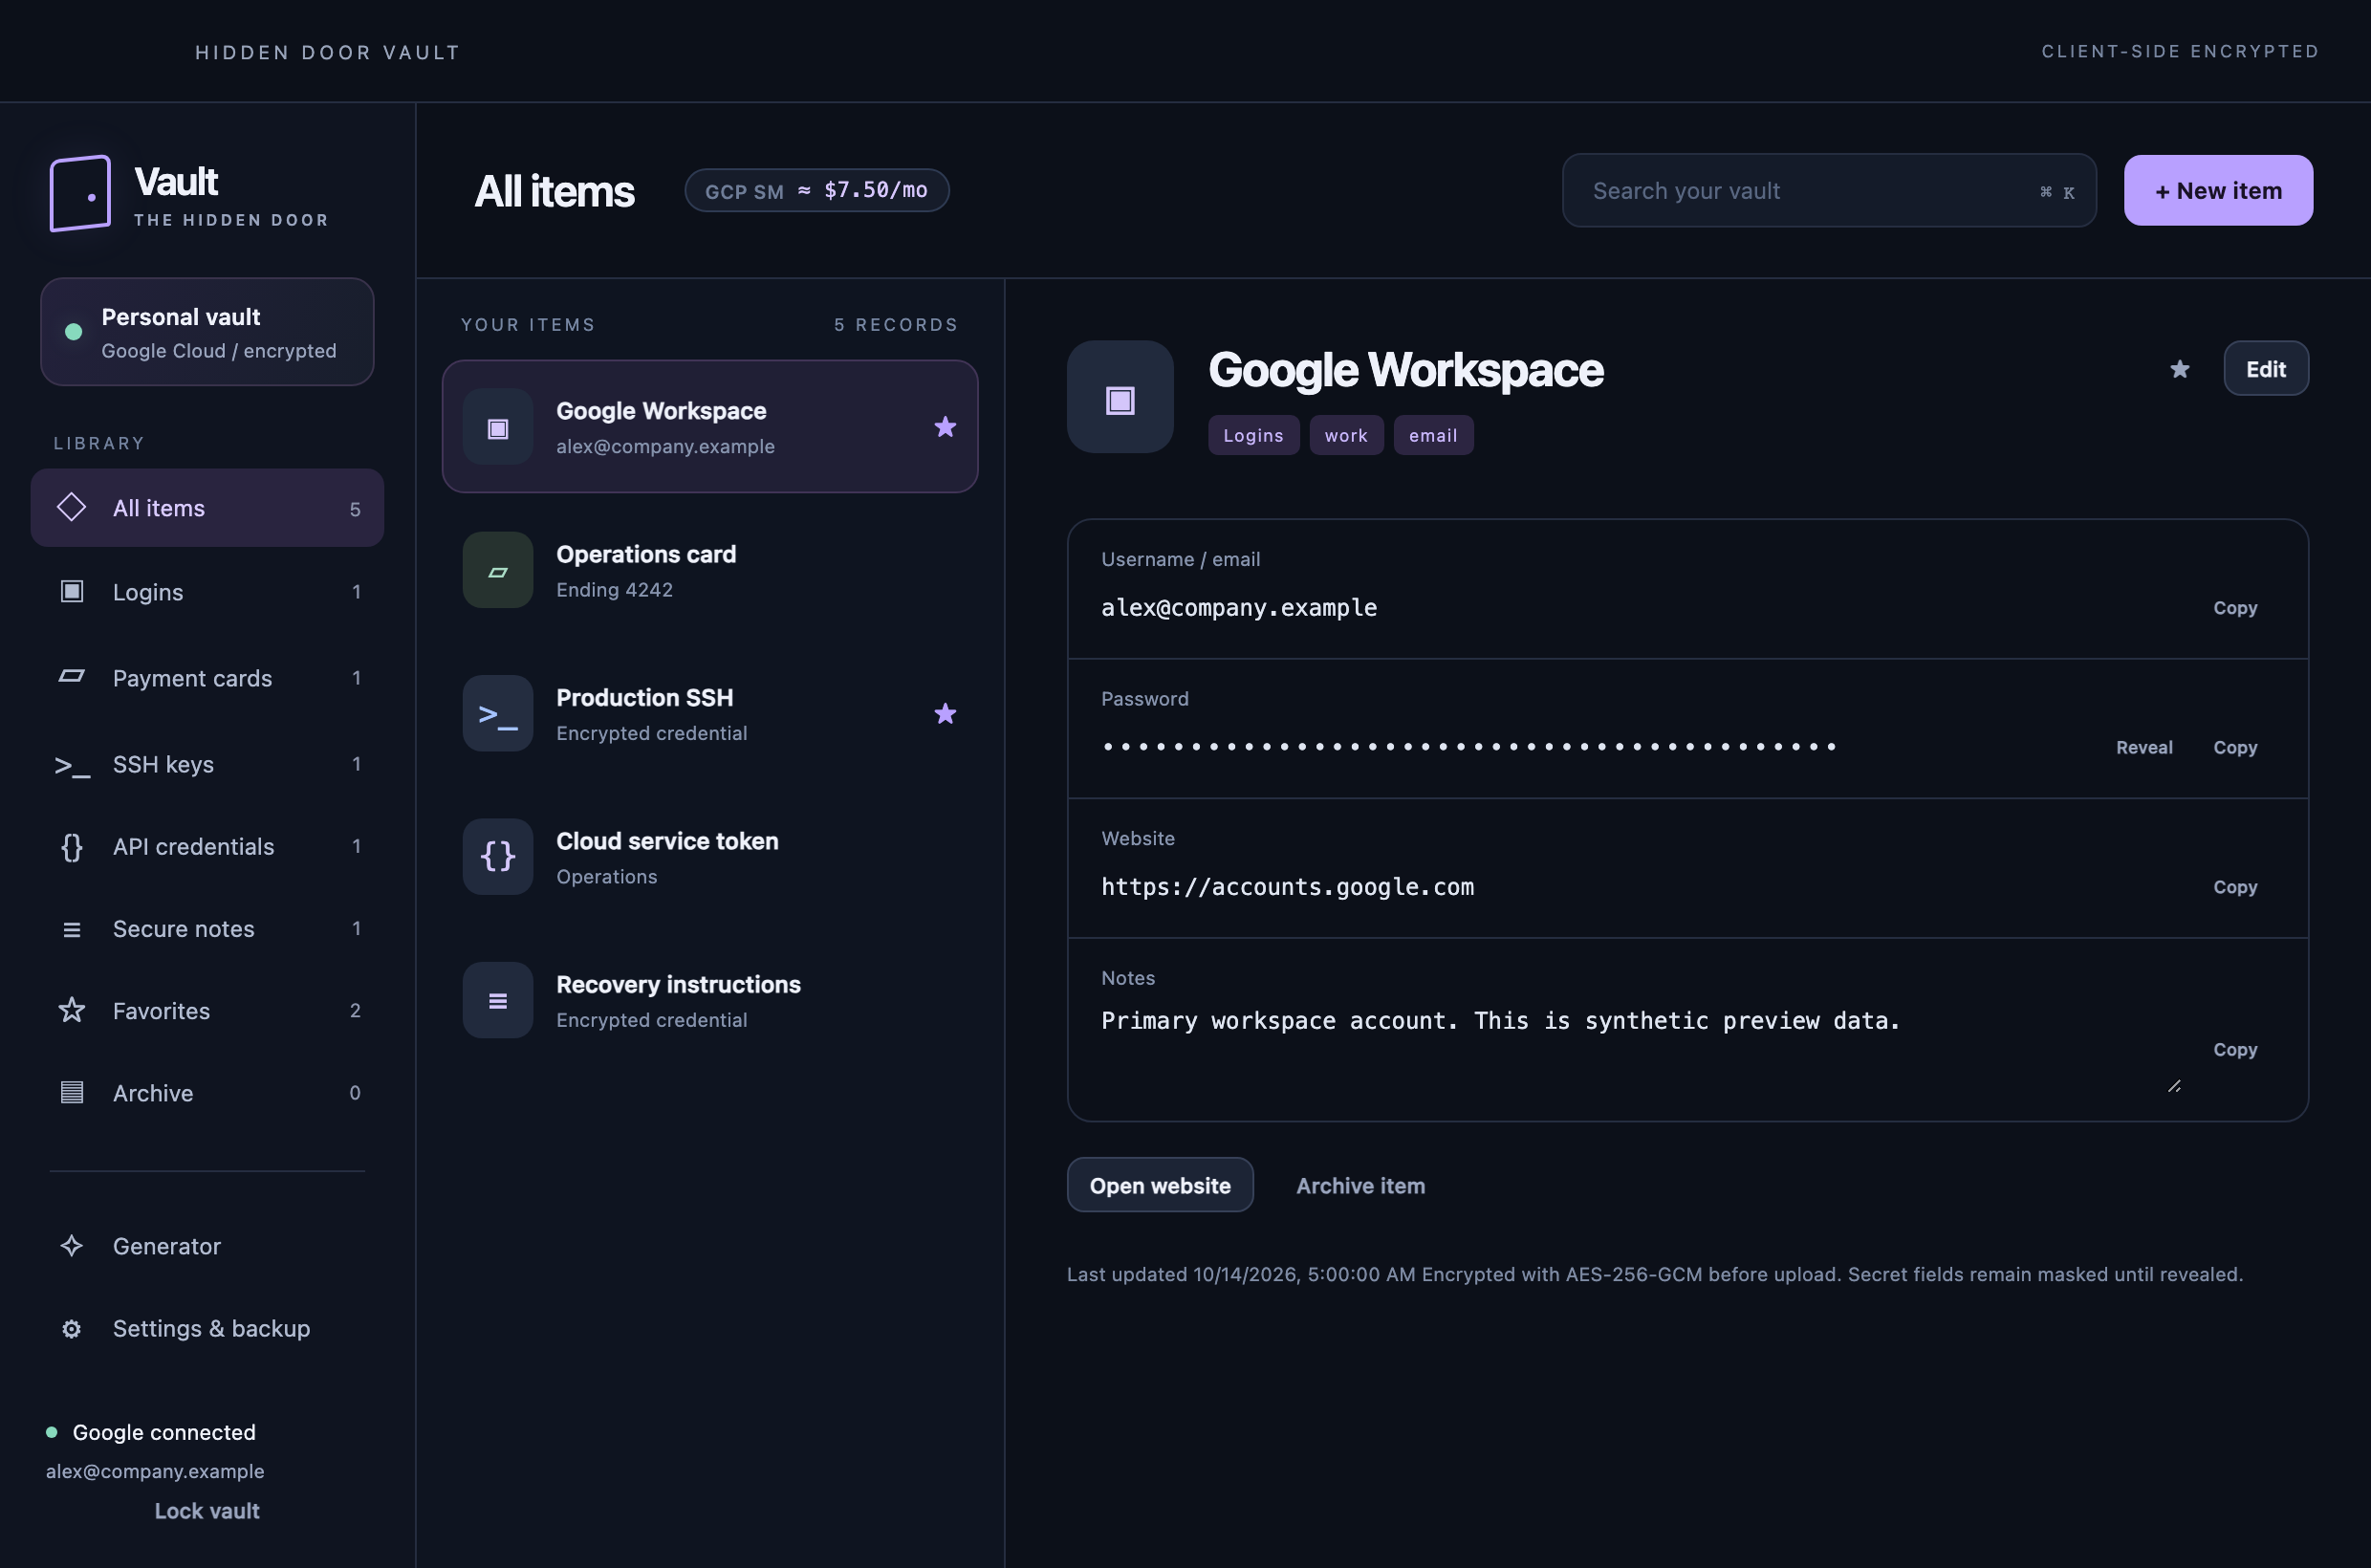Toggle favorite star in Google Workspace detail header
2371x1568 pixels.
coord(2180,369)
